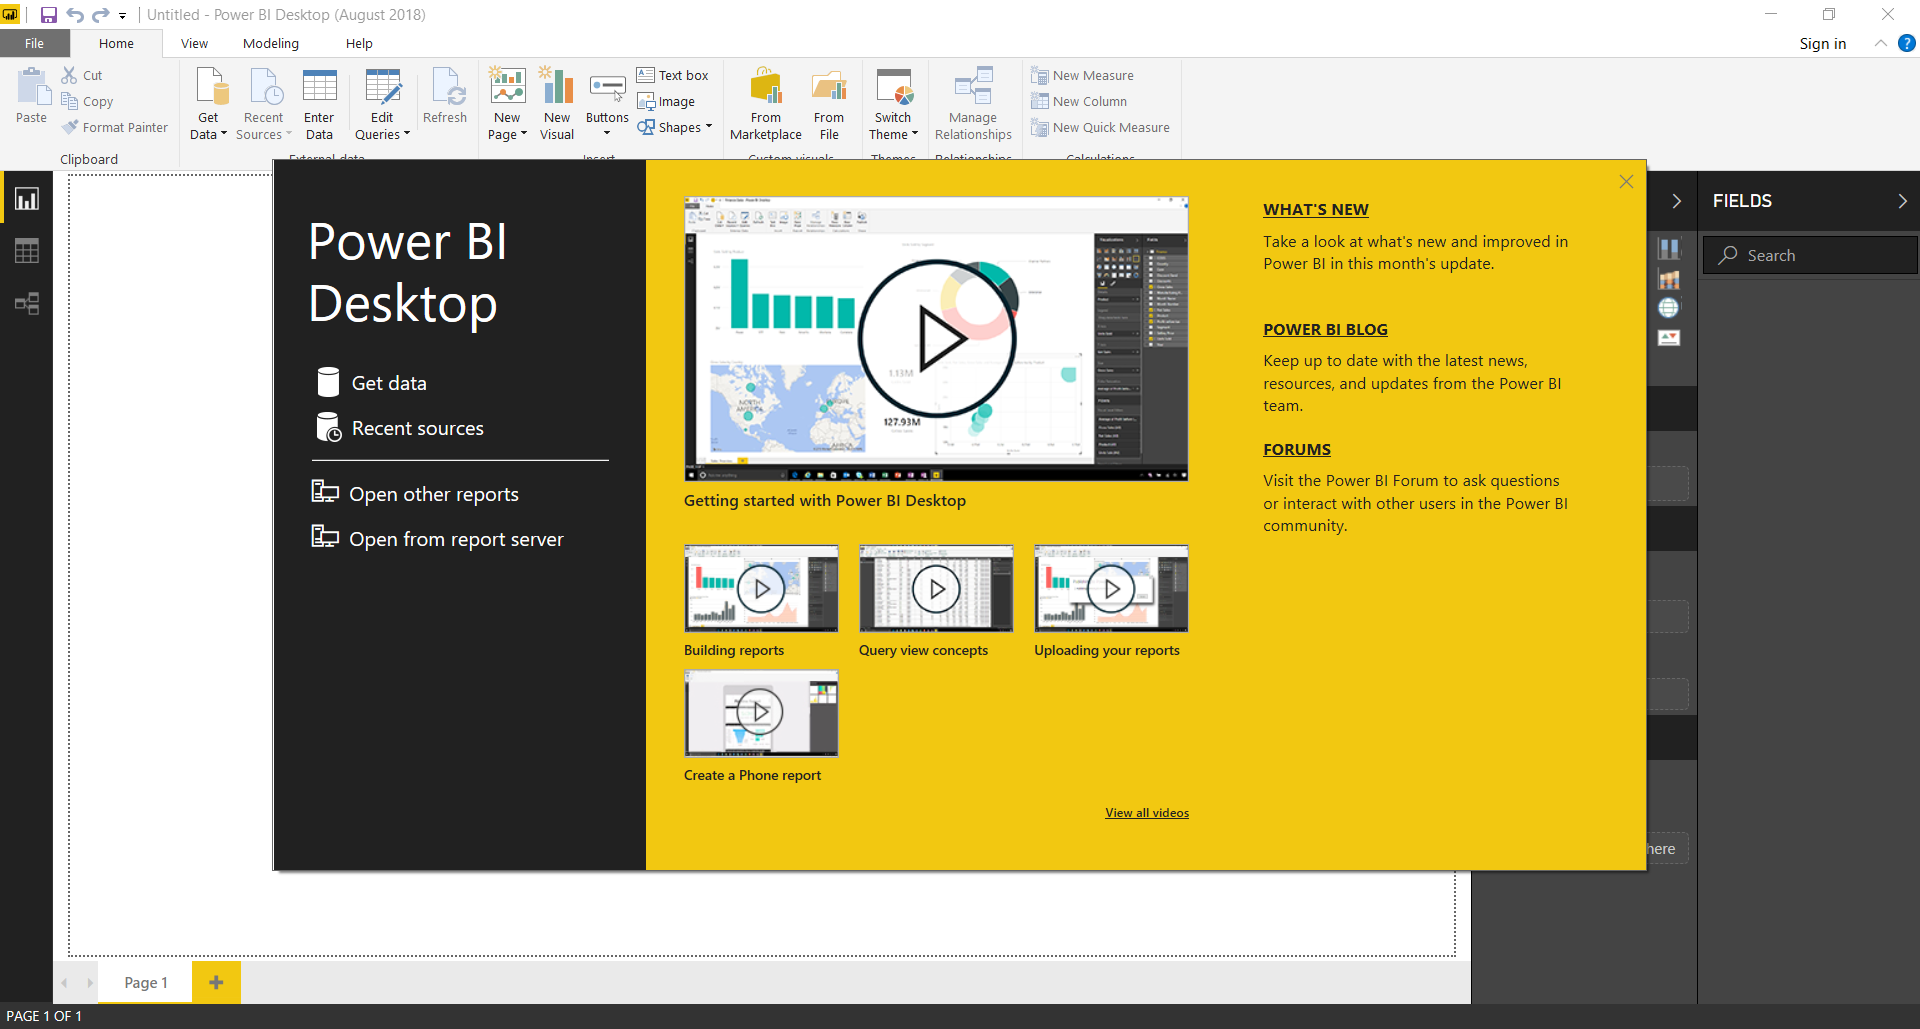Click the View all videos link

pyautogui.click(x=1147, y=813)
